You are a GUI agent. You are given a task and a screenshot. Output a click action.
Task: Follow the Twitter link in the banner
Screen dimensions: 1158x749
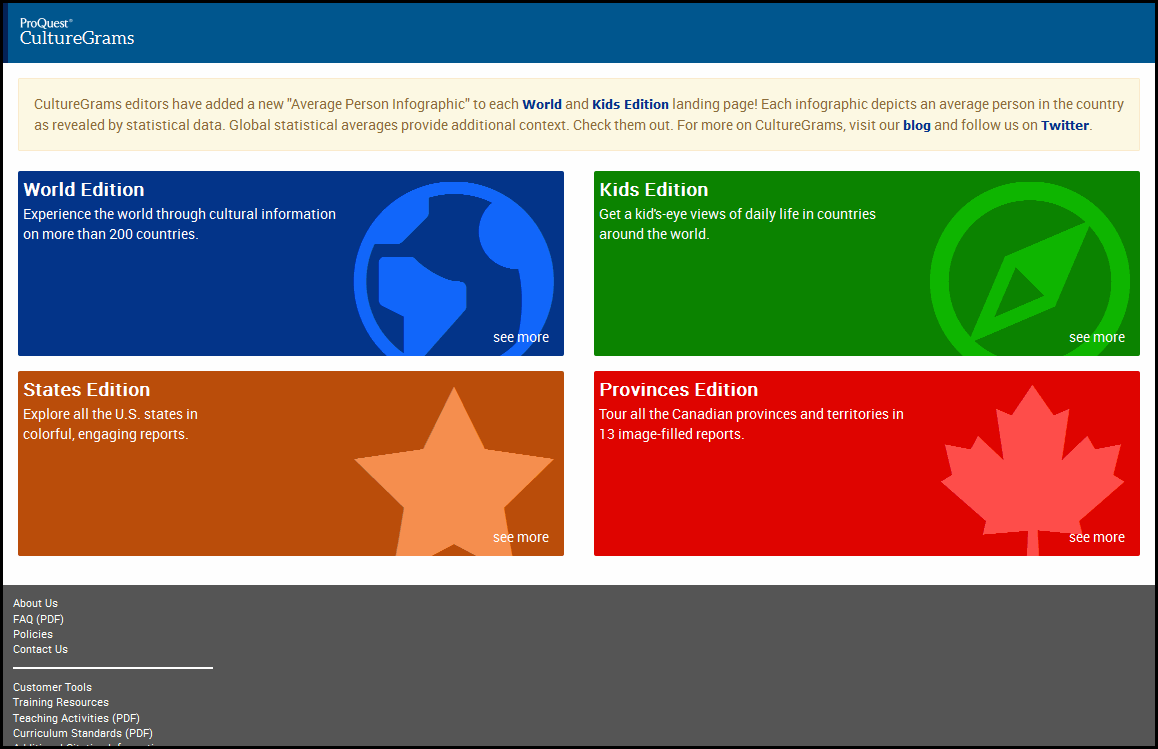pyautogui.click(x=1065, y=125)
